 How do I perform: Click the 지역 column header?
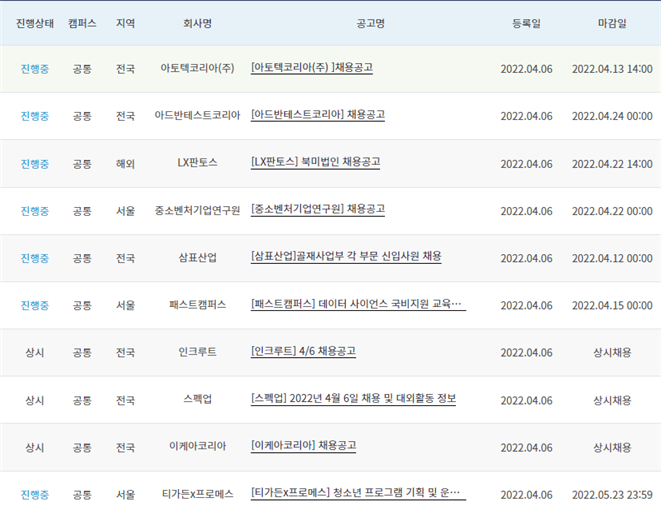pyautogui.click(x=126, y=23)
